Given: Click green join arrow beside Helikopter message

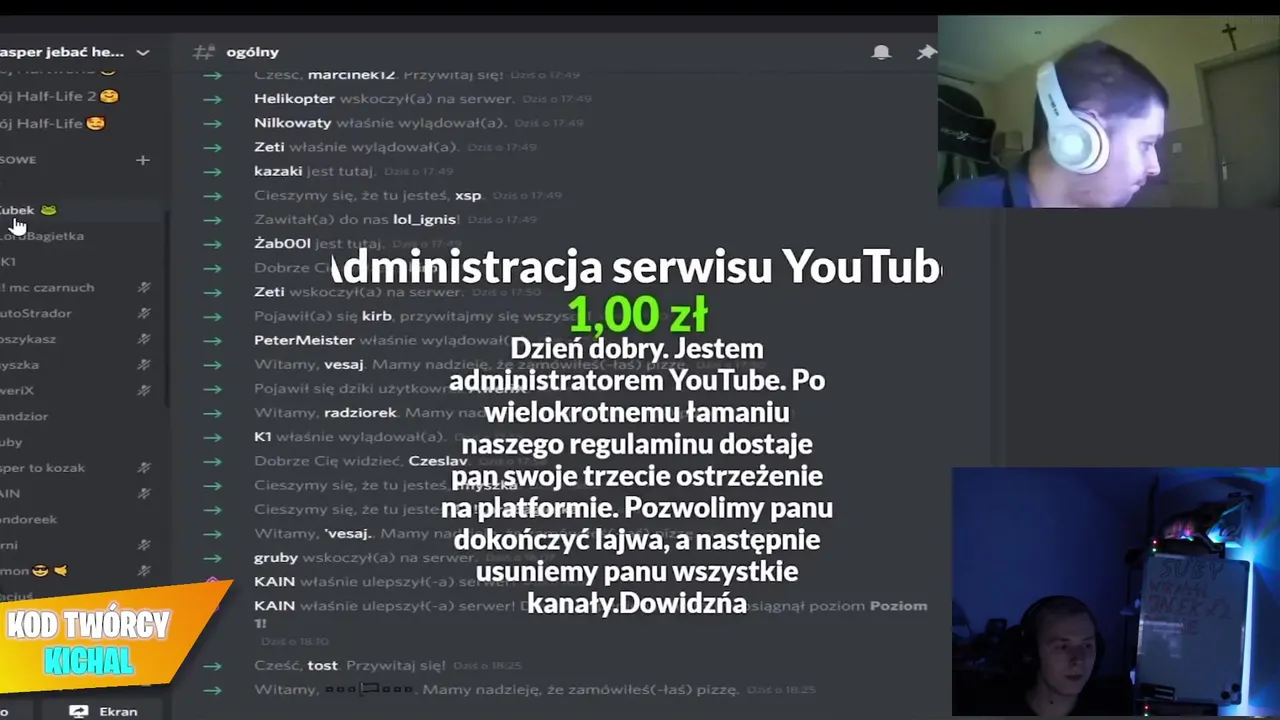Looking at the screenshot, I should (211, 99).
